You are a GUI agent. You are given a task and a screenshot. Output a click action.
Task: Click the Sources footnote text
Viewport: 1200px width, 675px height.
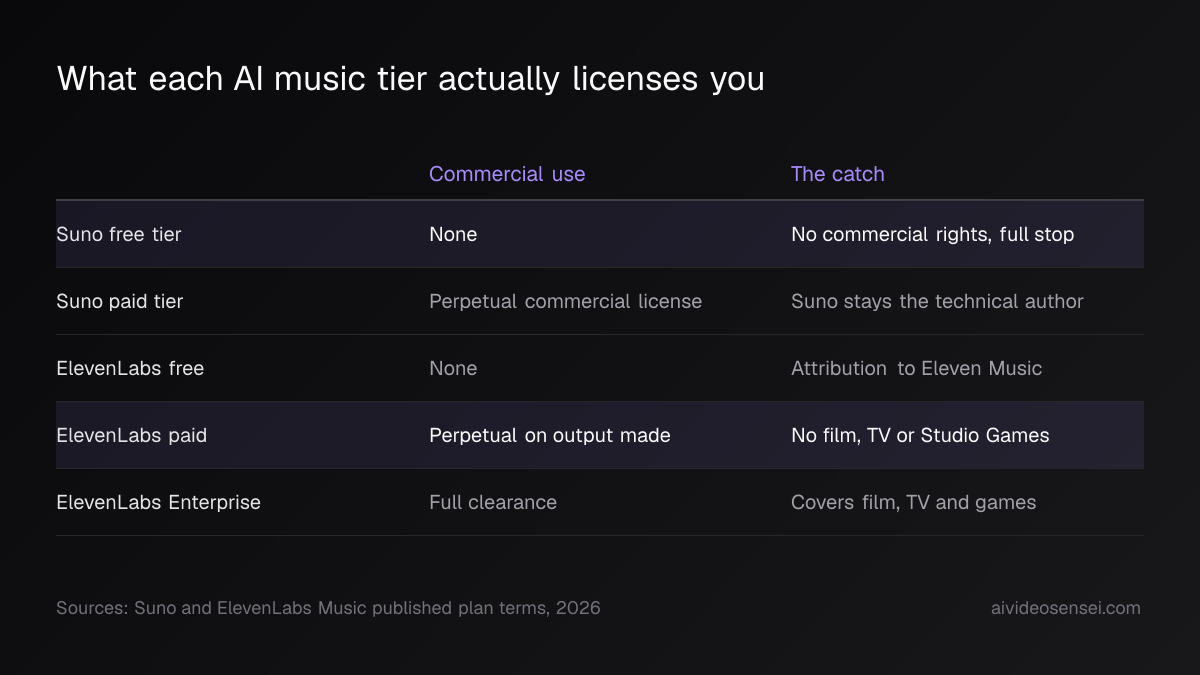[x=329, y=608]
